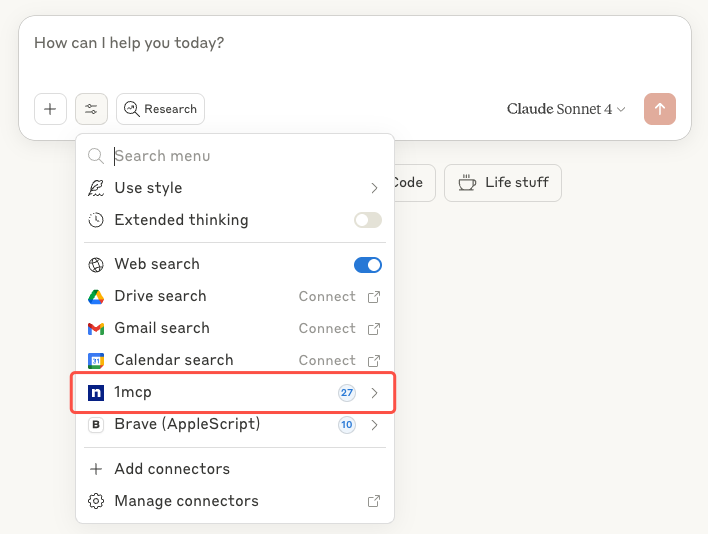The width and height of the screenshot is (708, 534).
Task: Choose Add connectors
Action: click(x=235, y=469)
